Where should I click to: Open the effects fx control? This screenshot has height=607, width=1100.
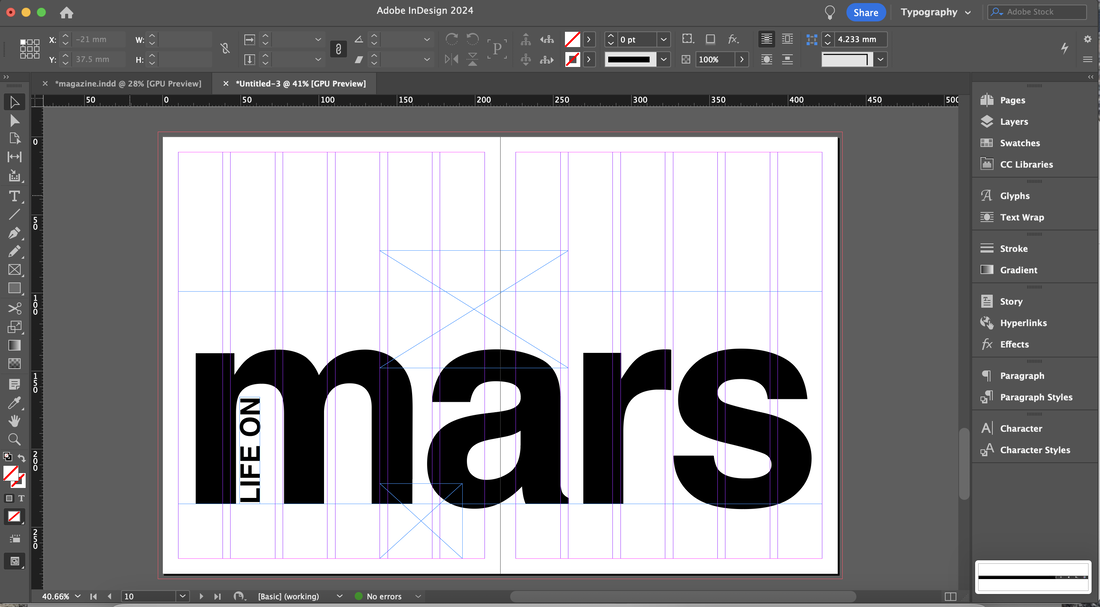click(733, 39)
